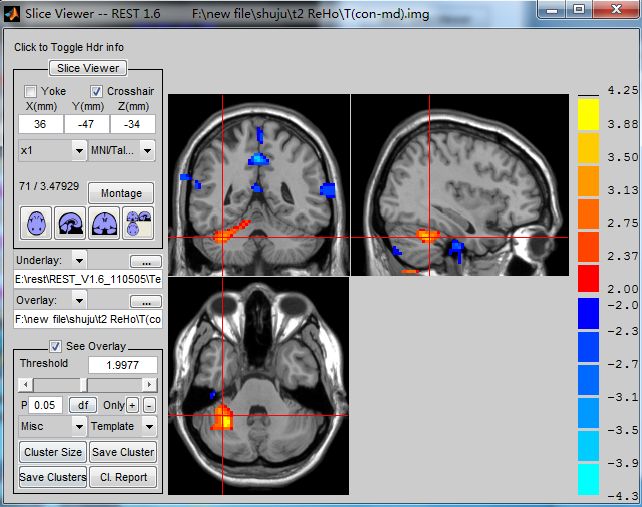642x507 pixels.
Task: Minimize the Slice Viewer window
Action: pyautogui.click(x=552, y=9)
